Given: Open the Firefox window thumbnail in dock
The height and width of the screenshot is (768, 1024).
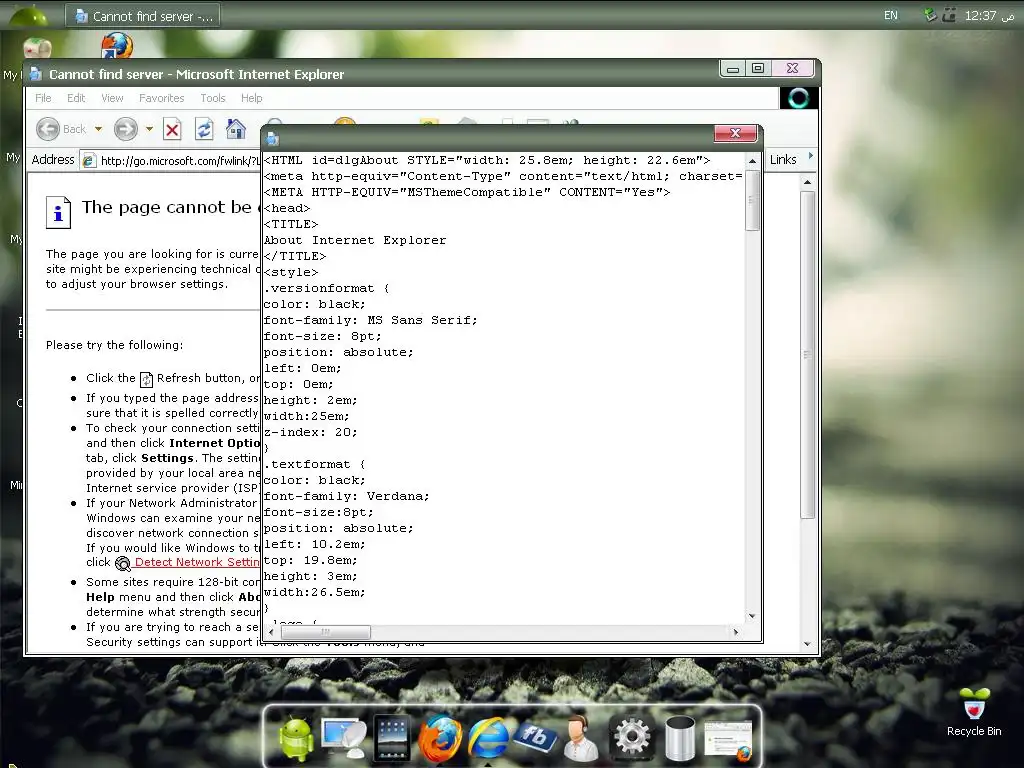Looking at the screenshot, I should pos(728,741).
